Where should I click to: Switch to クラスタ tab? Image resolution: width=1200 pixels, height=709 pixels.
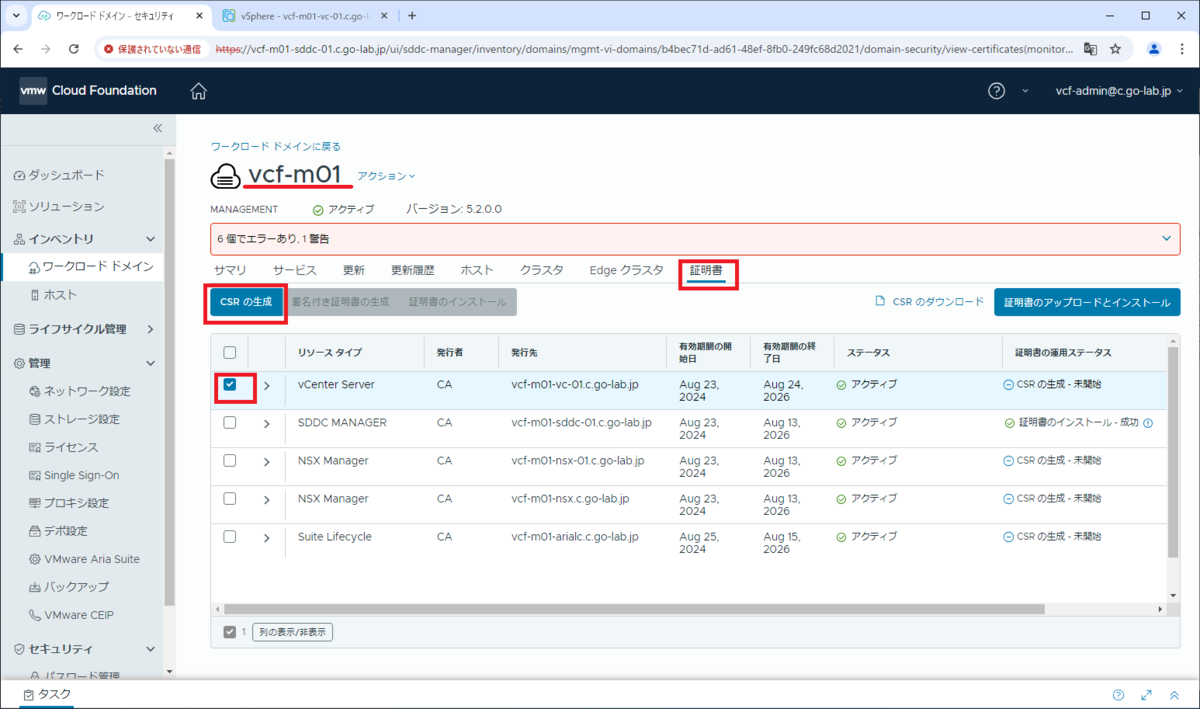[541, 271]
